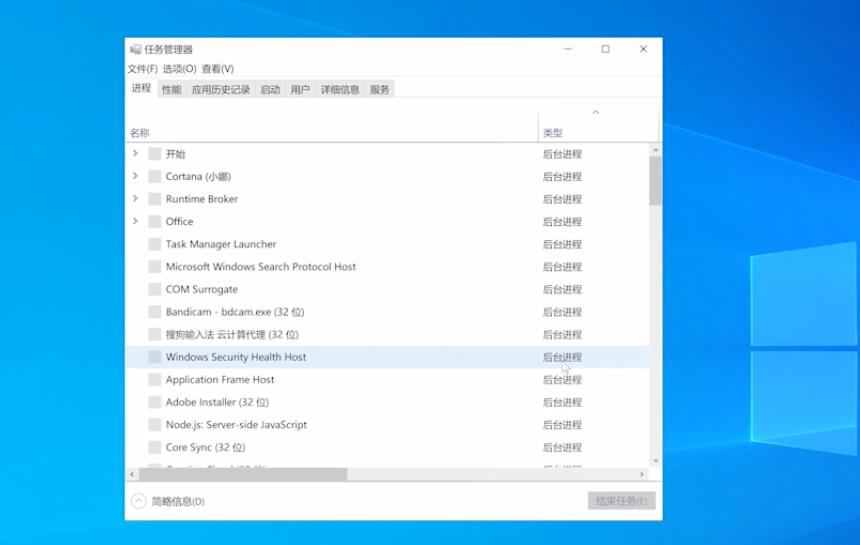Expand the Office process group
The image size is (860, 545).
click(135, 221)
